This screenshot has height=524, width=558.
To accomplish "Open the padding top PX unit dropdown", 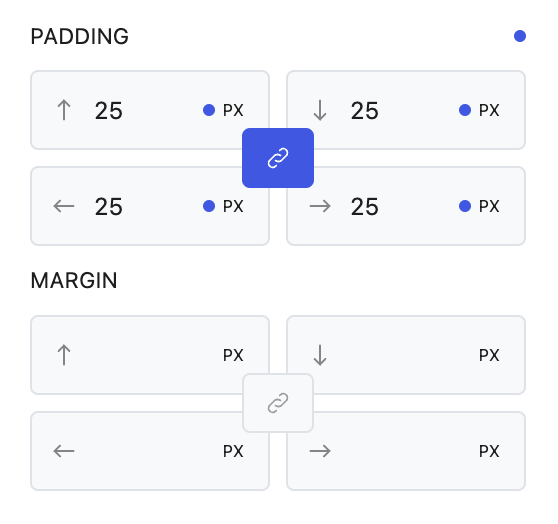I will (x=233, y=110).
